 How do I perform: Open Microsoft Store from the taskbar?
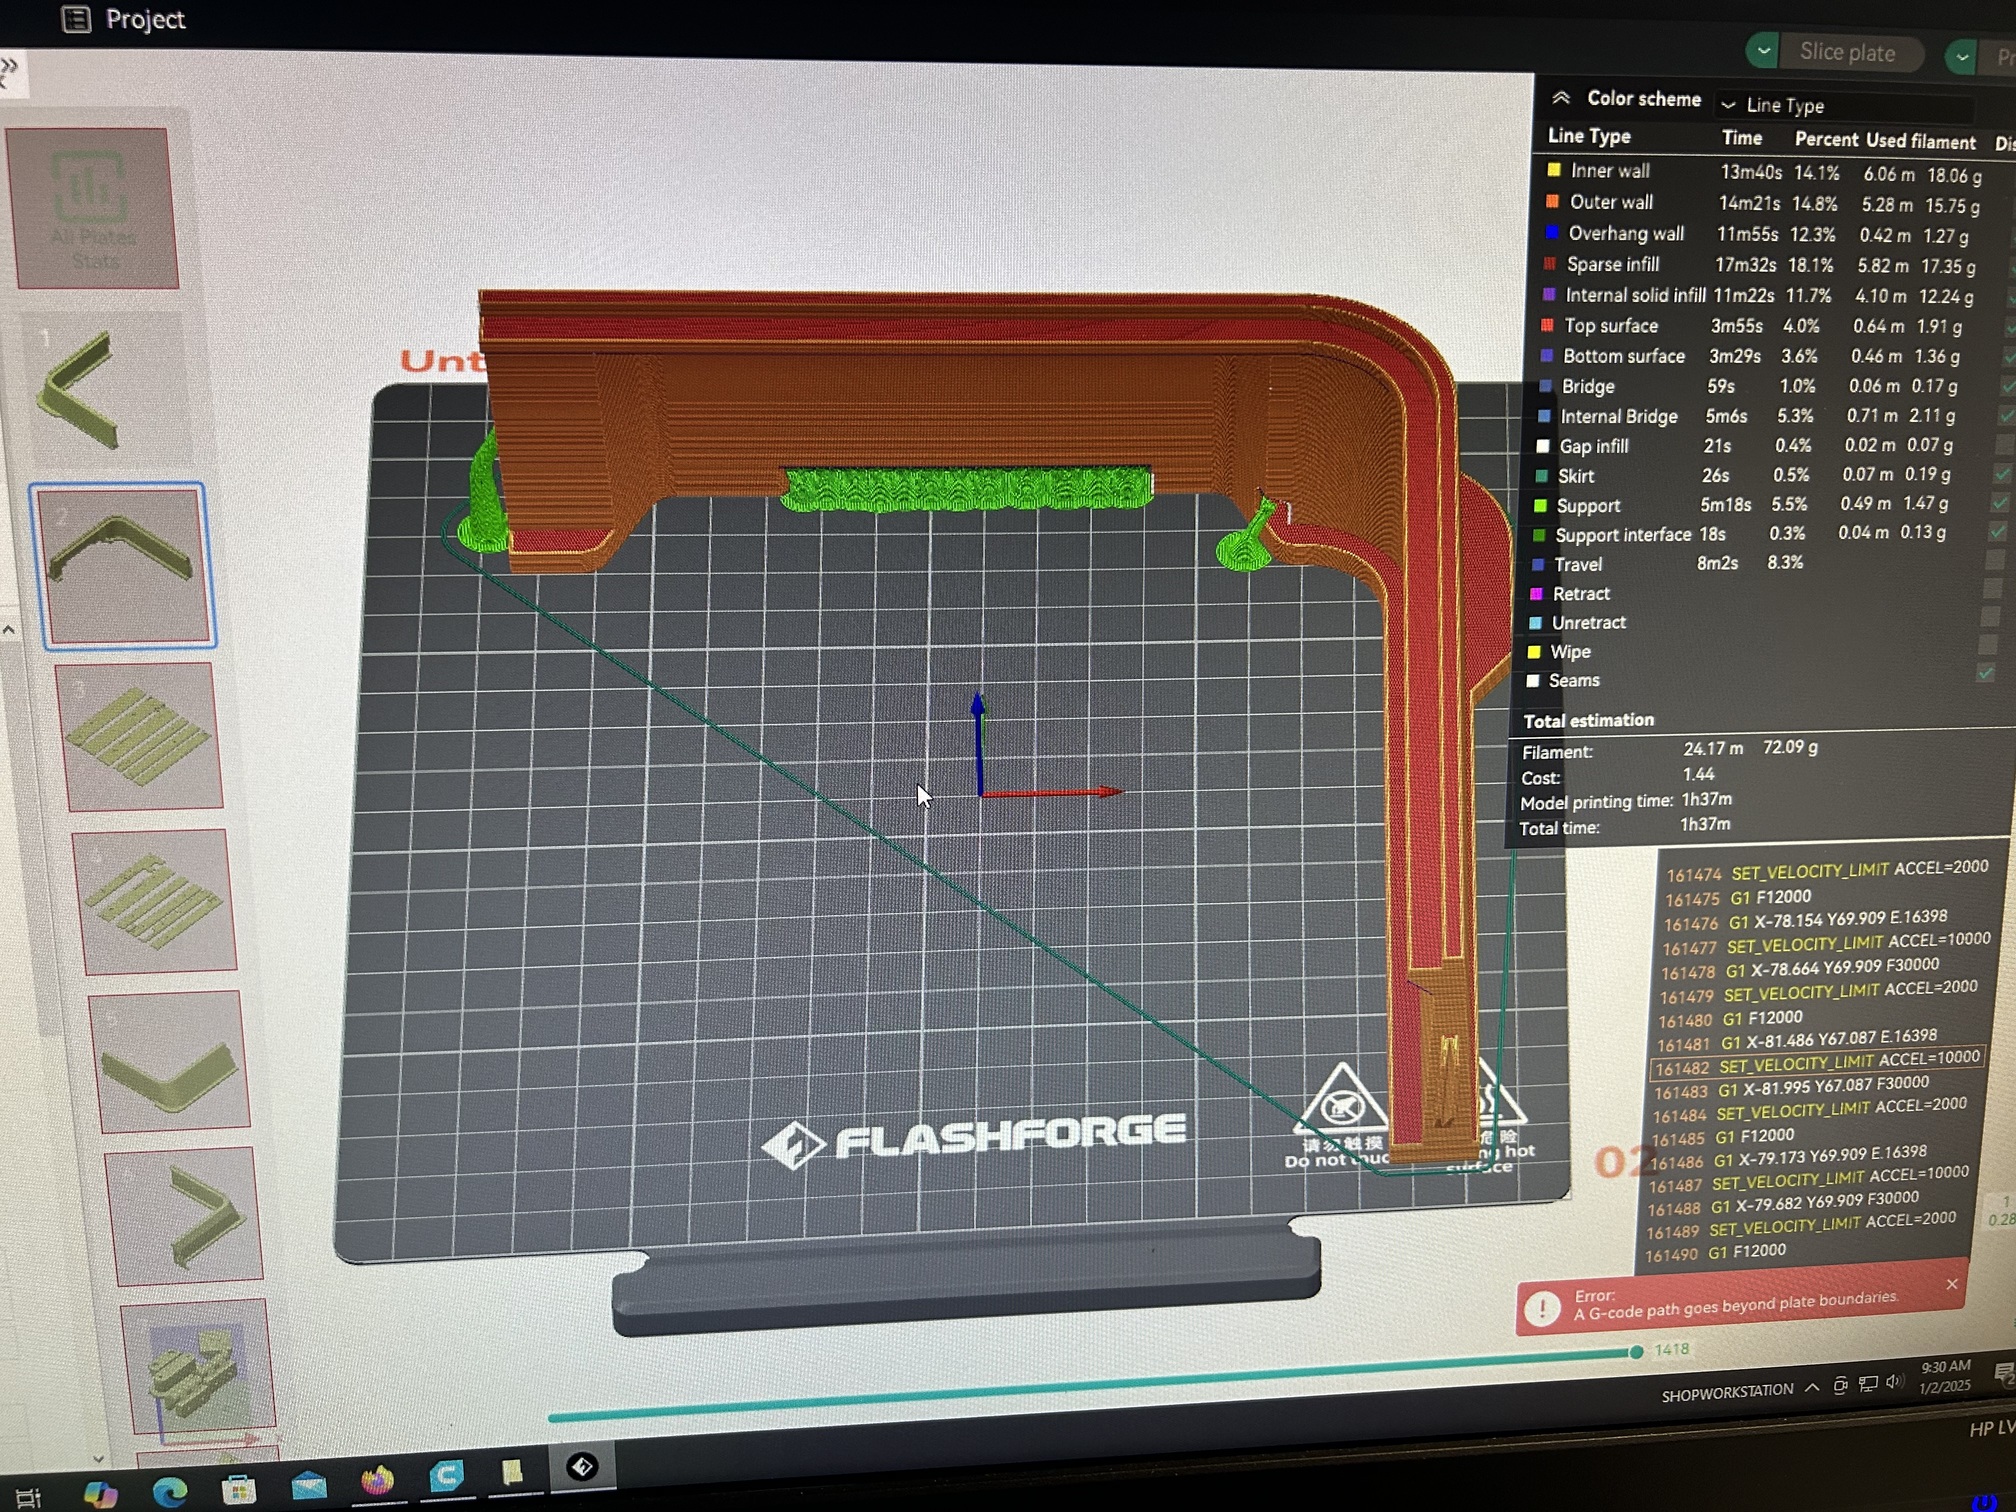pos(238,1489)
